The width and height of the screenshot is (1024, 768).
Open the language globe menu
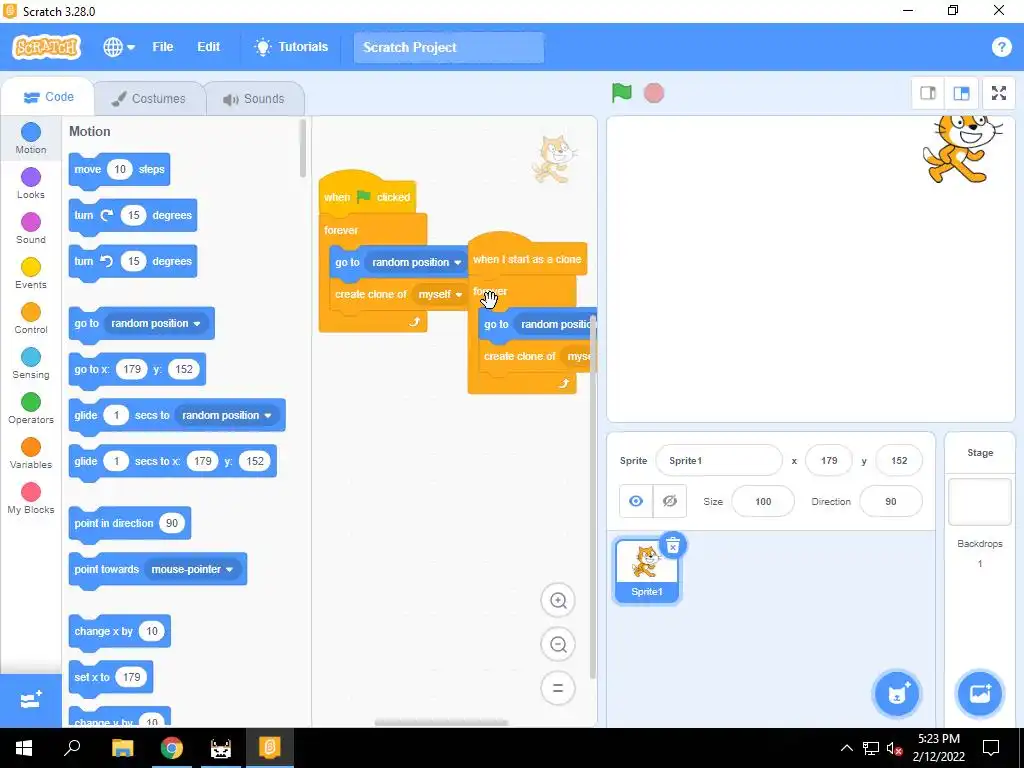(x=119, y=47)
